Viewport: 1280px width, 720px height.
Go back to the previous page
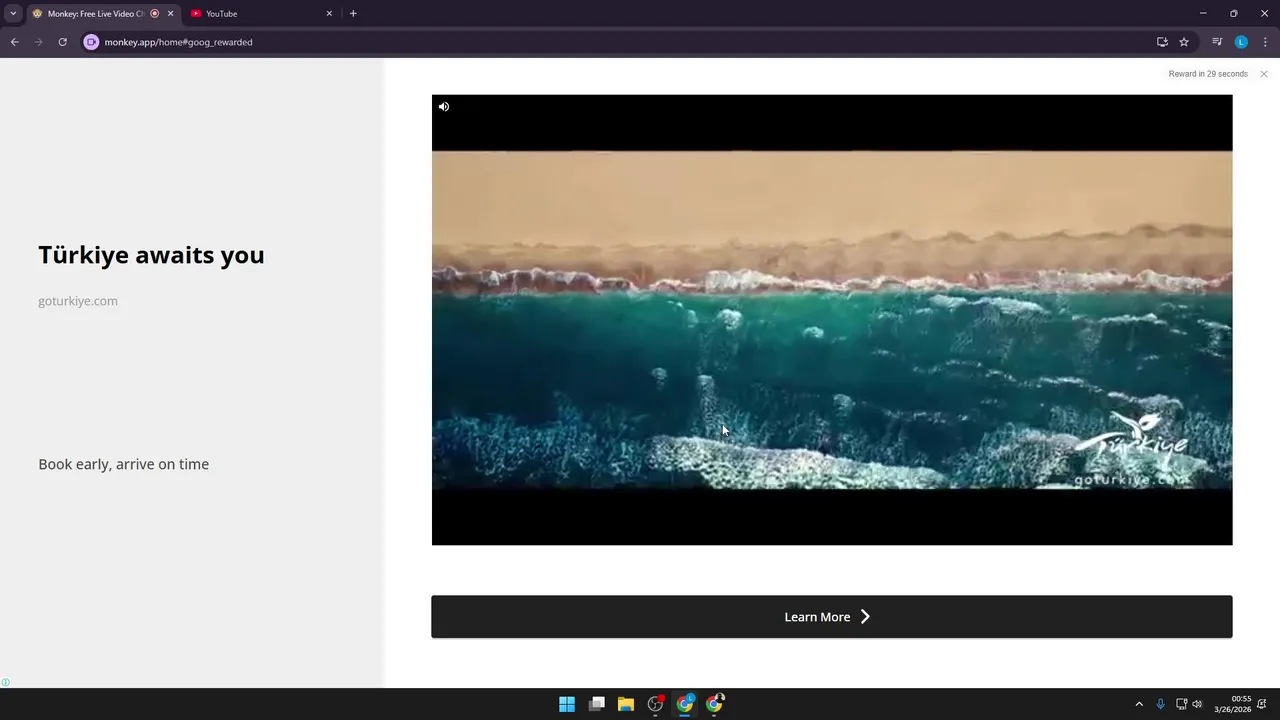14,42
